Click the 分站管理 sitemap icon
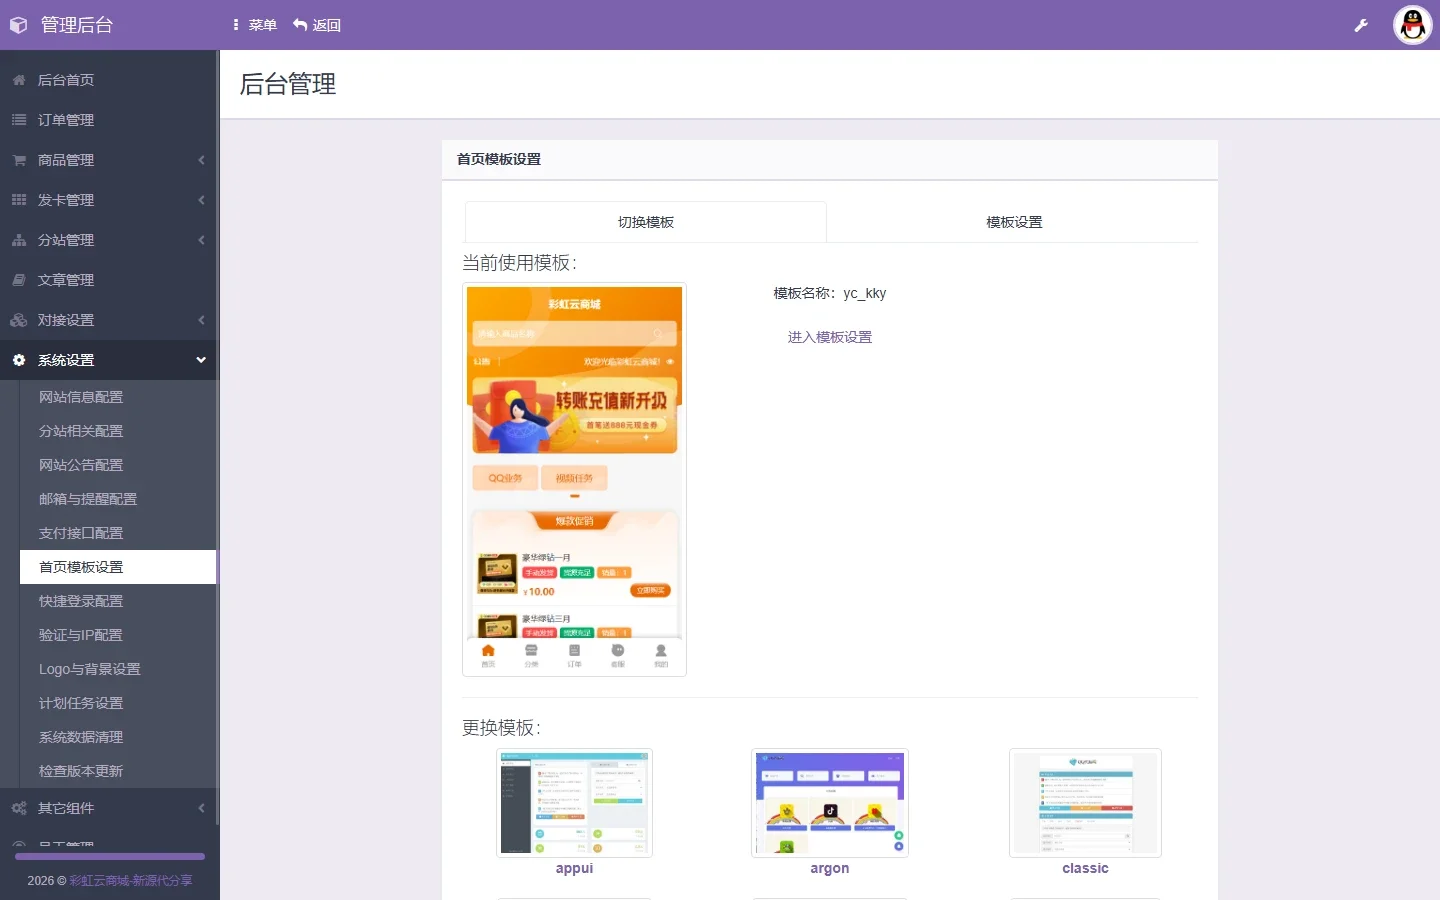This screenshot has width=1440, height=900. pyautogui.click(x=19, y=240)
